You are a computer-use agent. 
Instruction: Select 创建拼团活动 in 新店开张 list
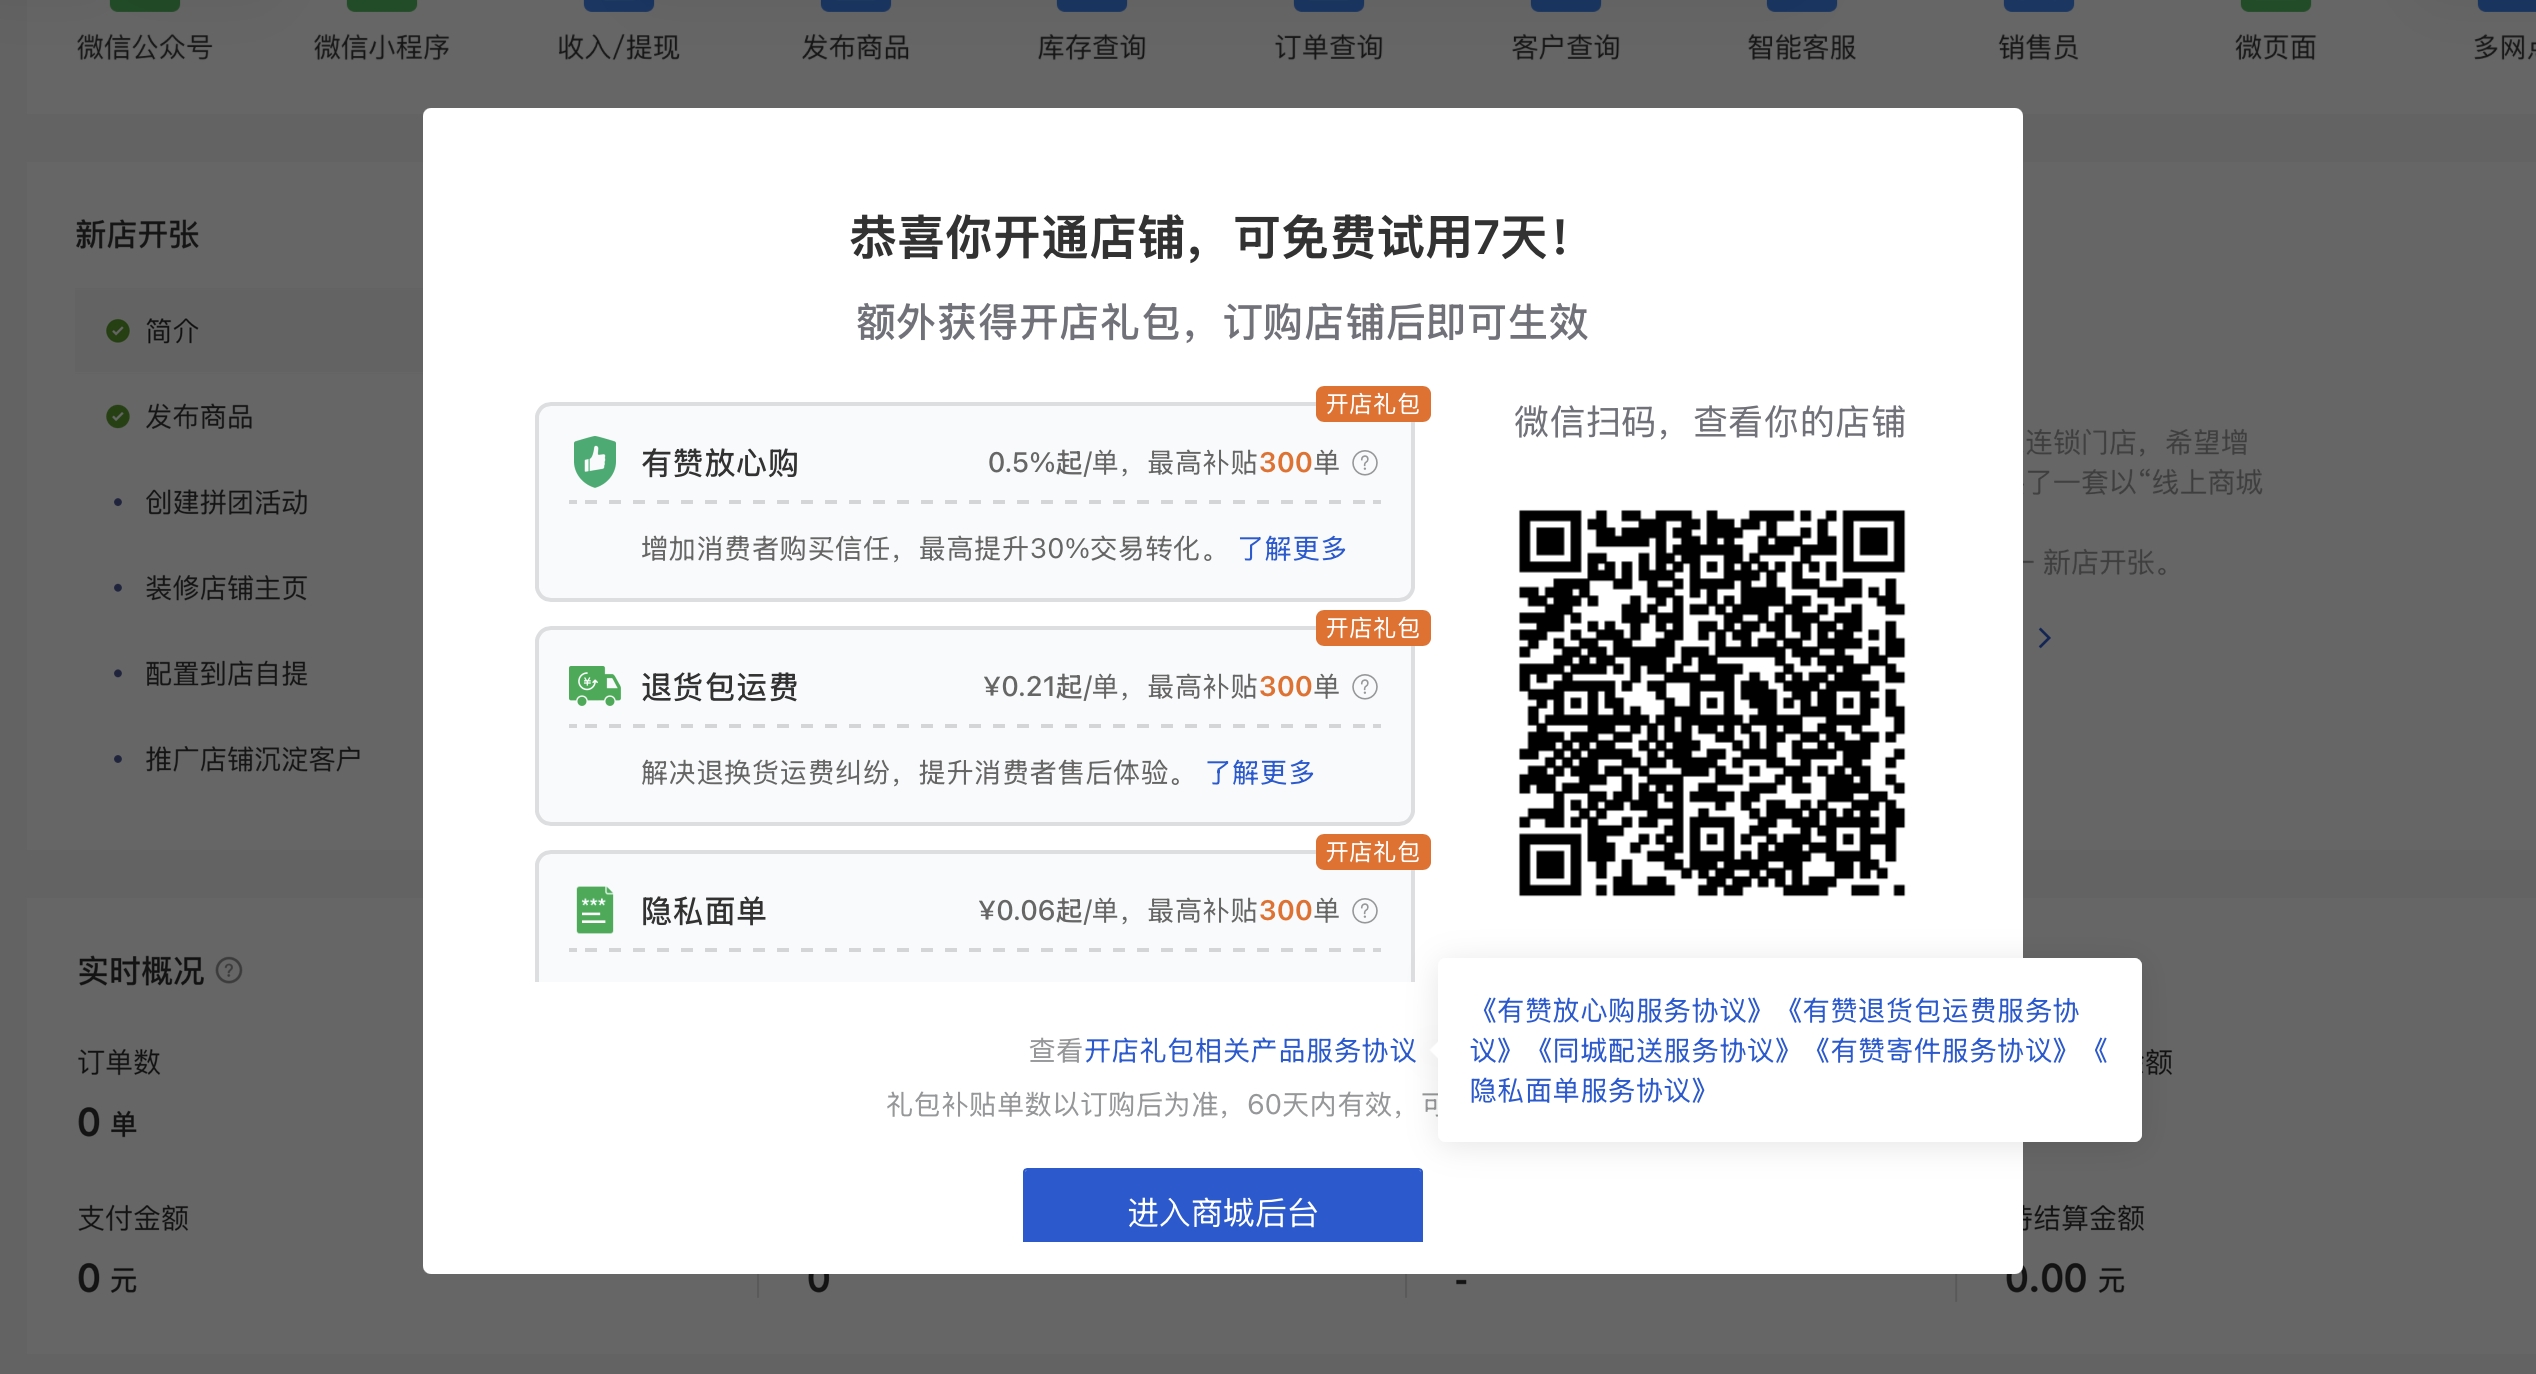[x=226, y=502]
